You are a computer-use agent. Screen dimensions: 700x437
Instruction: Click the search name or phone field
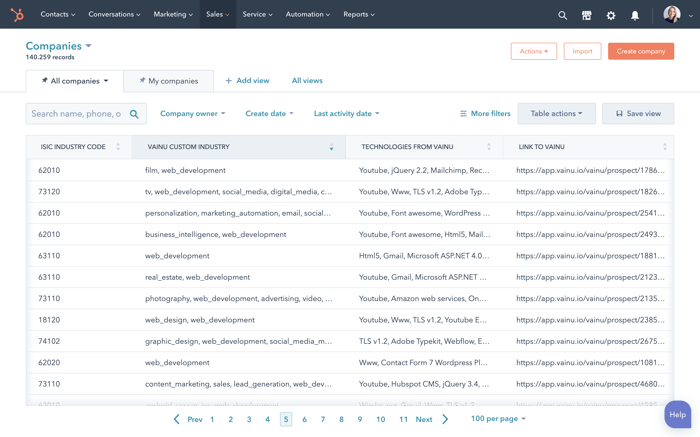76,114
